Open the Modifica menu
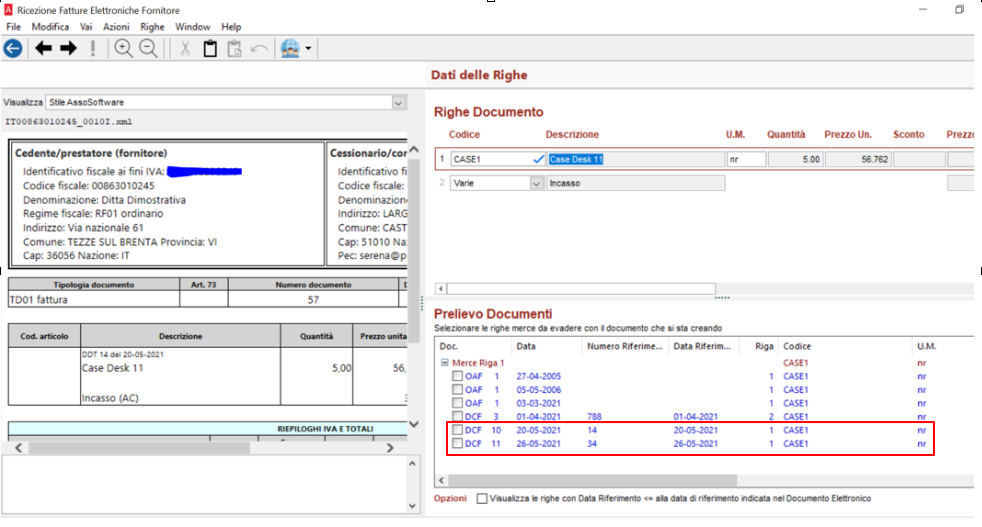 (50, 27)
